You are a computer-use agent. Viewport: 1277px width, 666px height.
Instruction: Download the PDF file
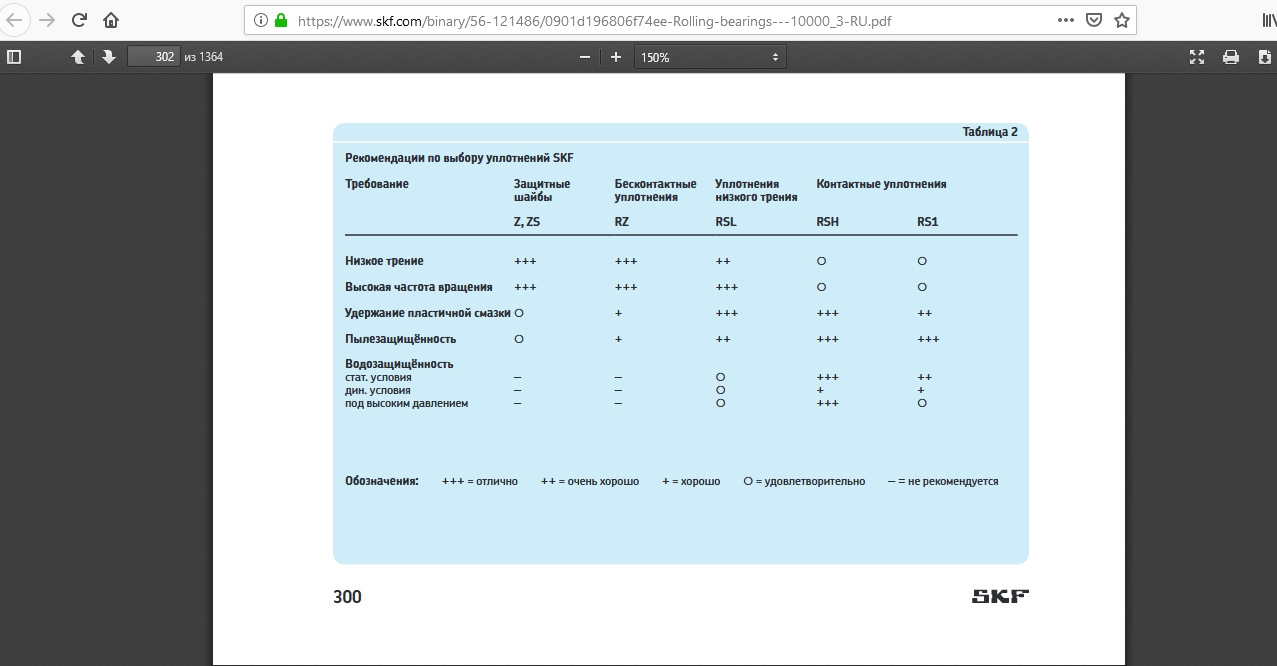click(1265, 57)
